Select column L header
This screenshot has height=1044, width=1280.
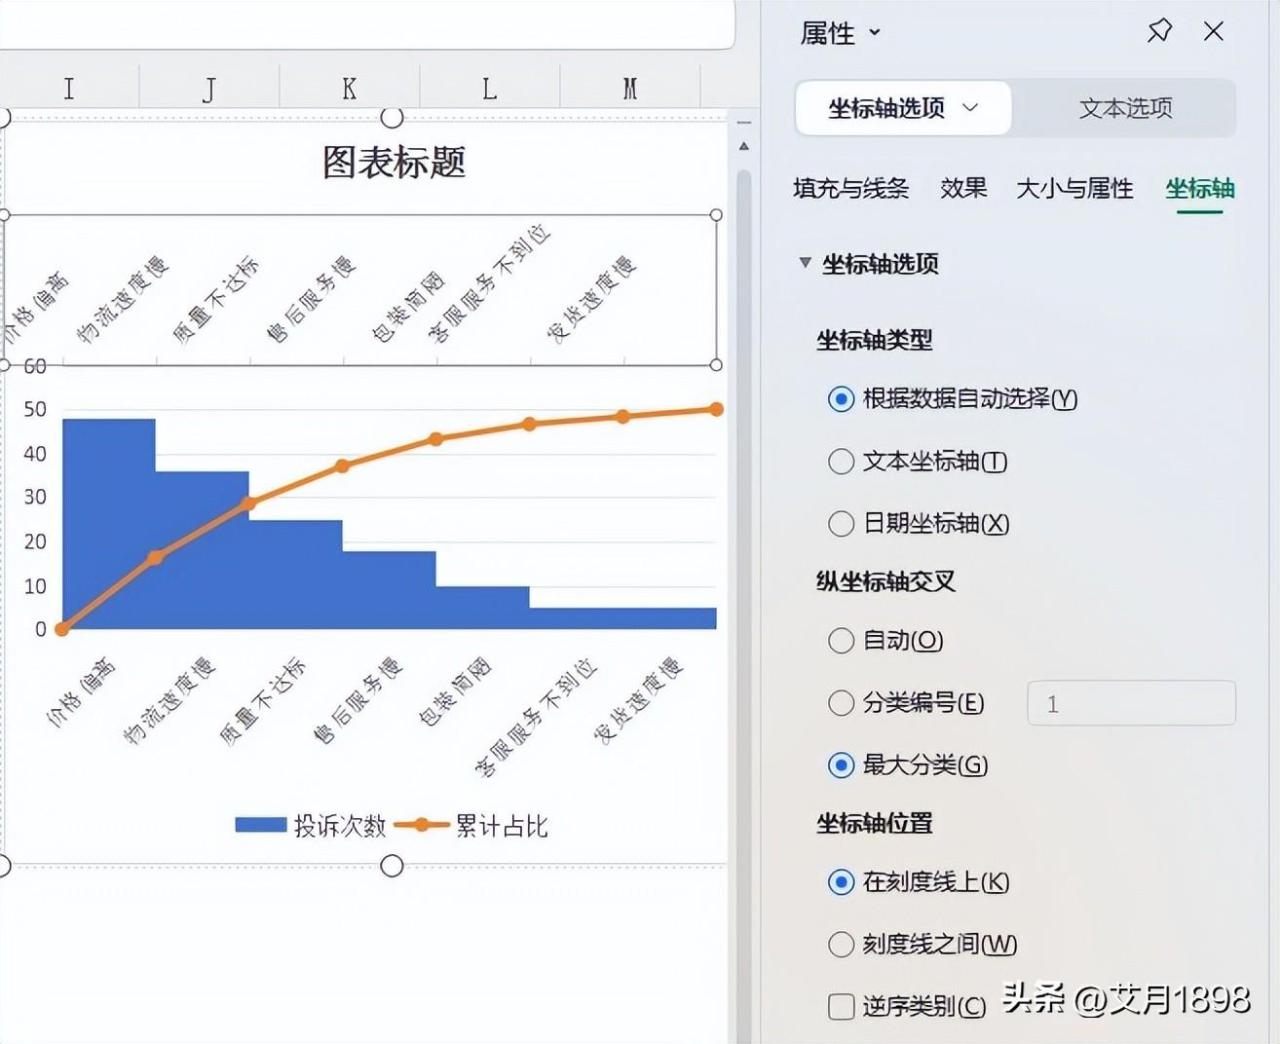[x=489, y=88]
